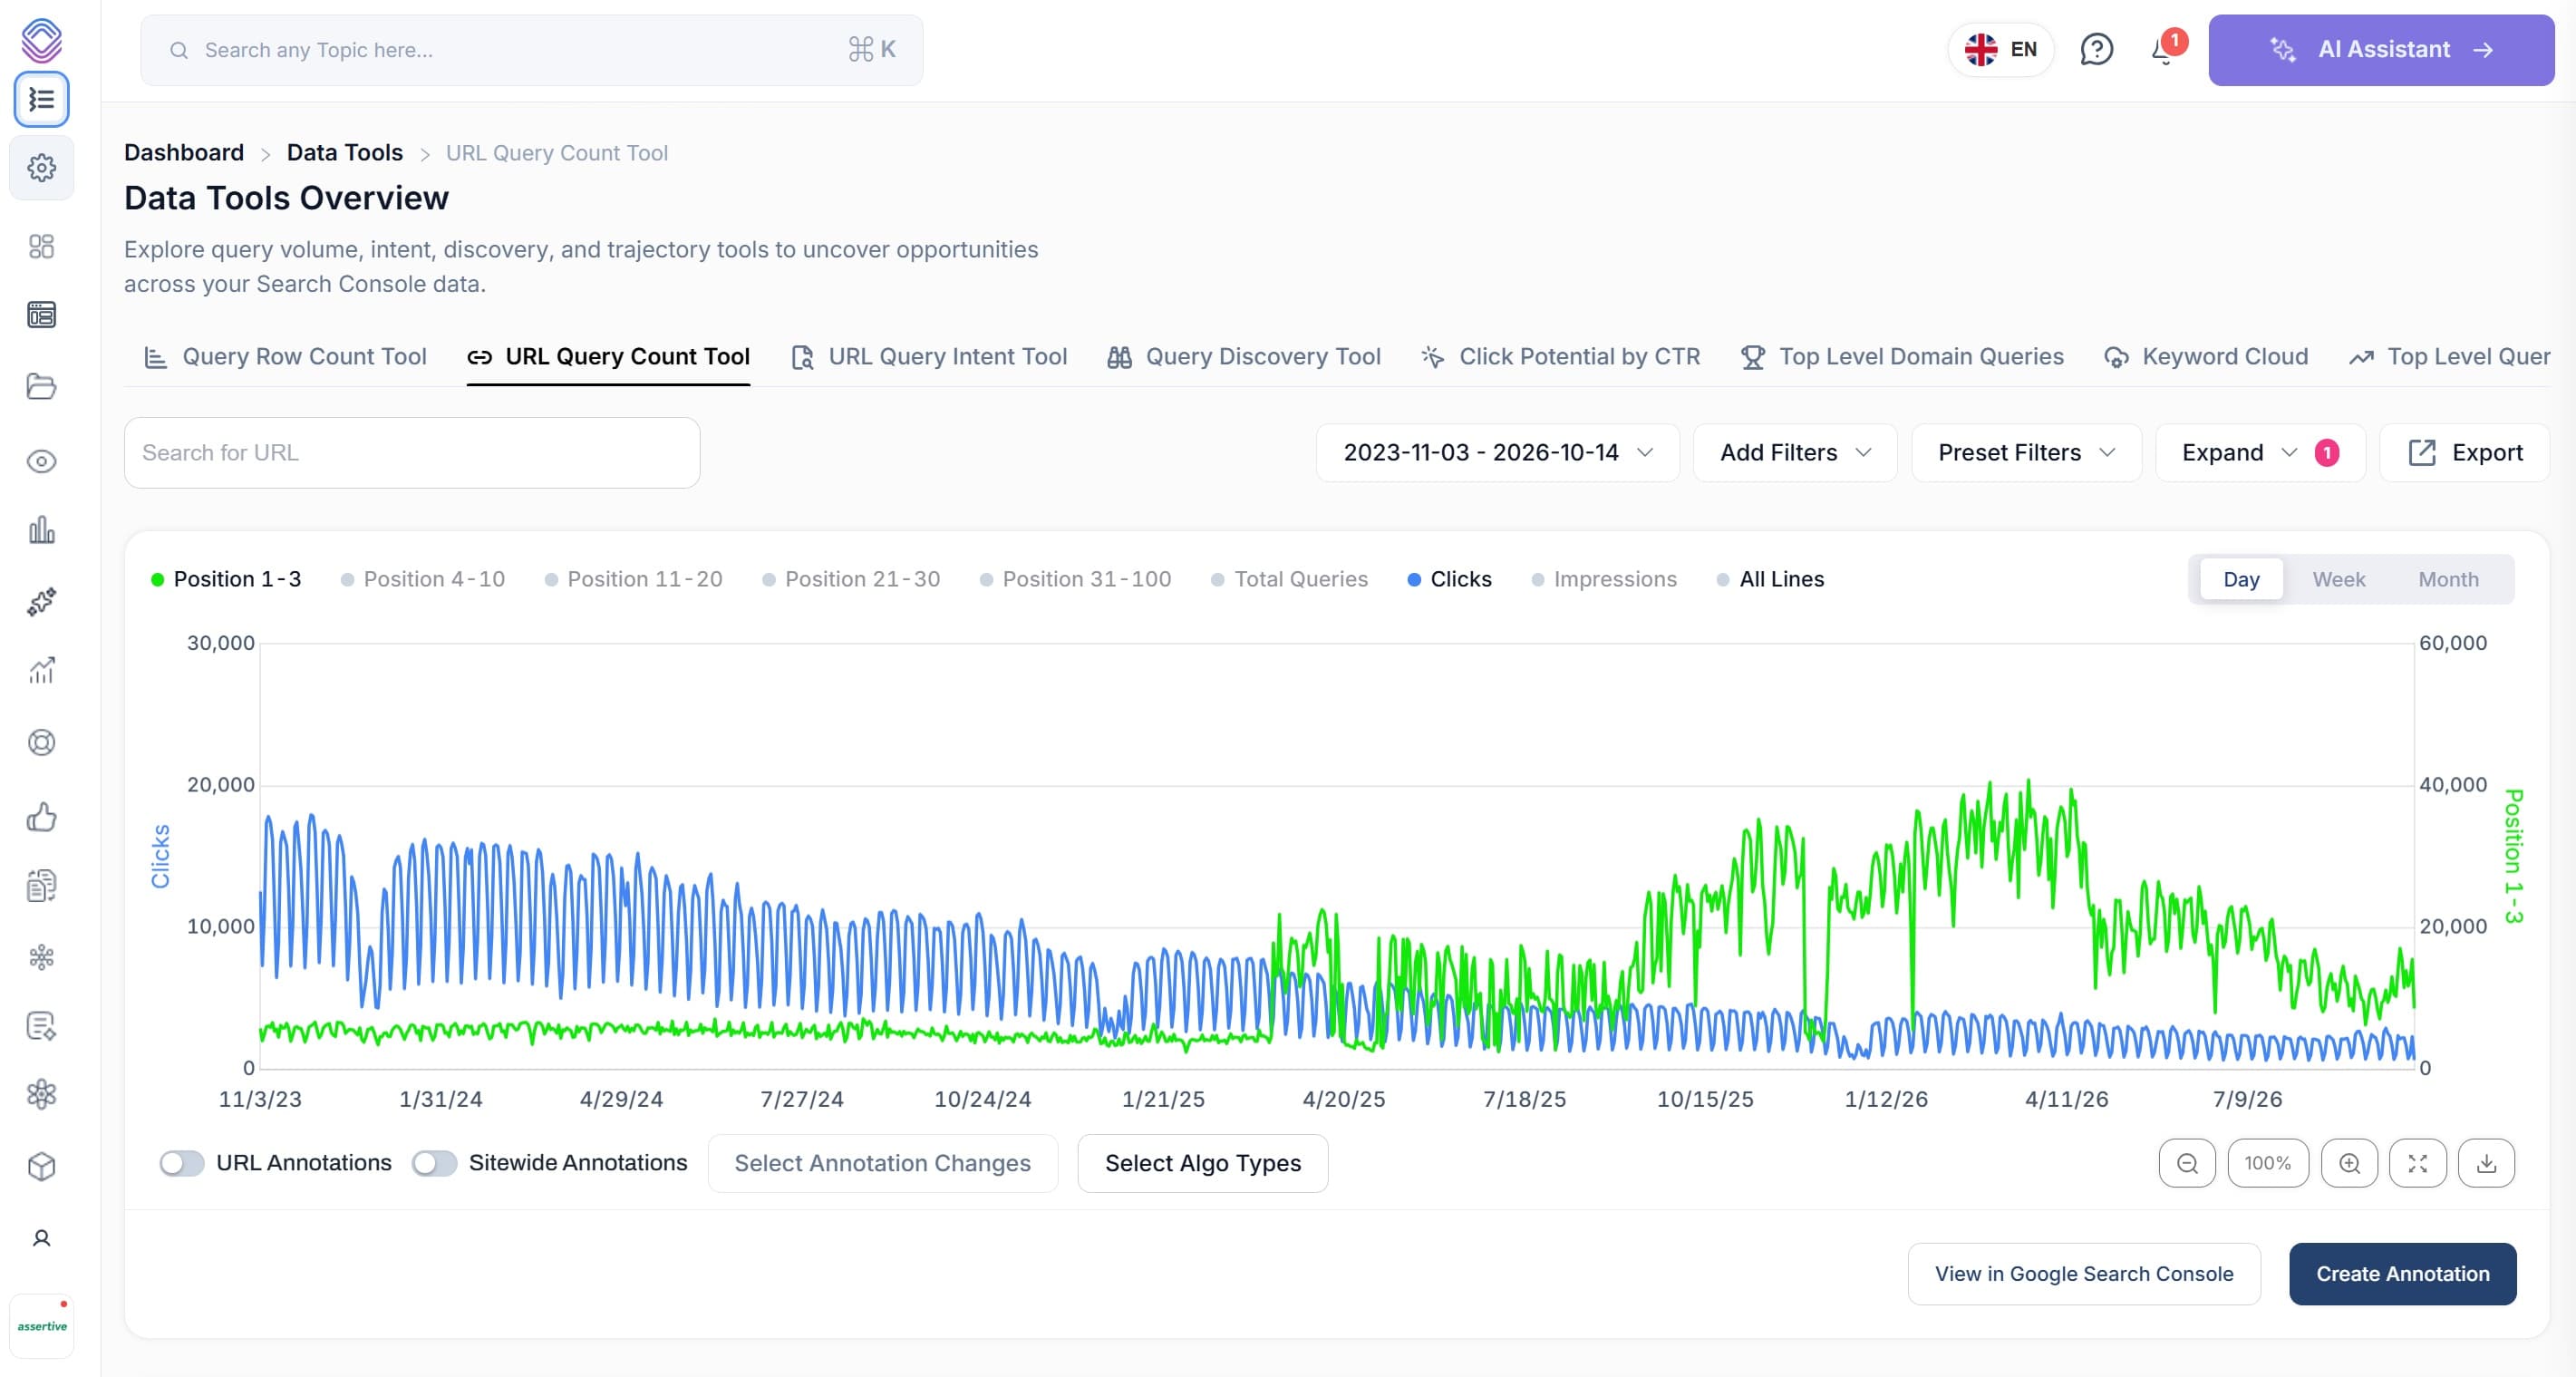Open the folder icon in sidebar
Screen dimensions: 2576x1377
point(41,386)
